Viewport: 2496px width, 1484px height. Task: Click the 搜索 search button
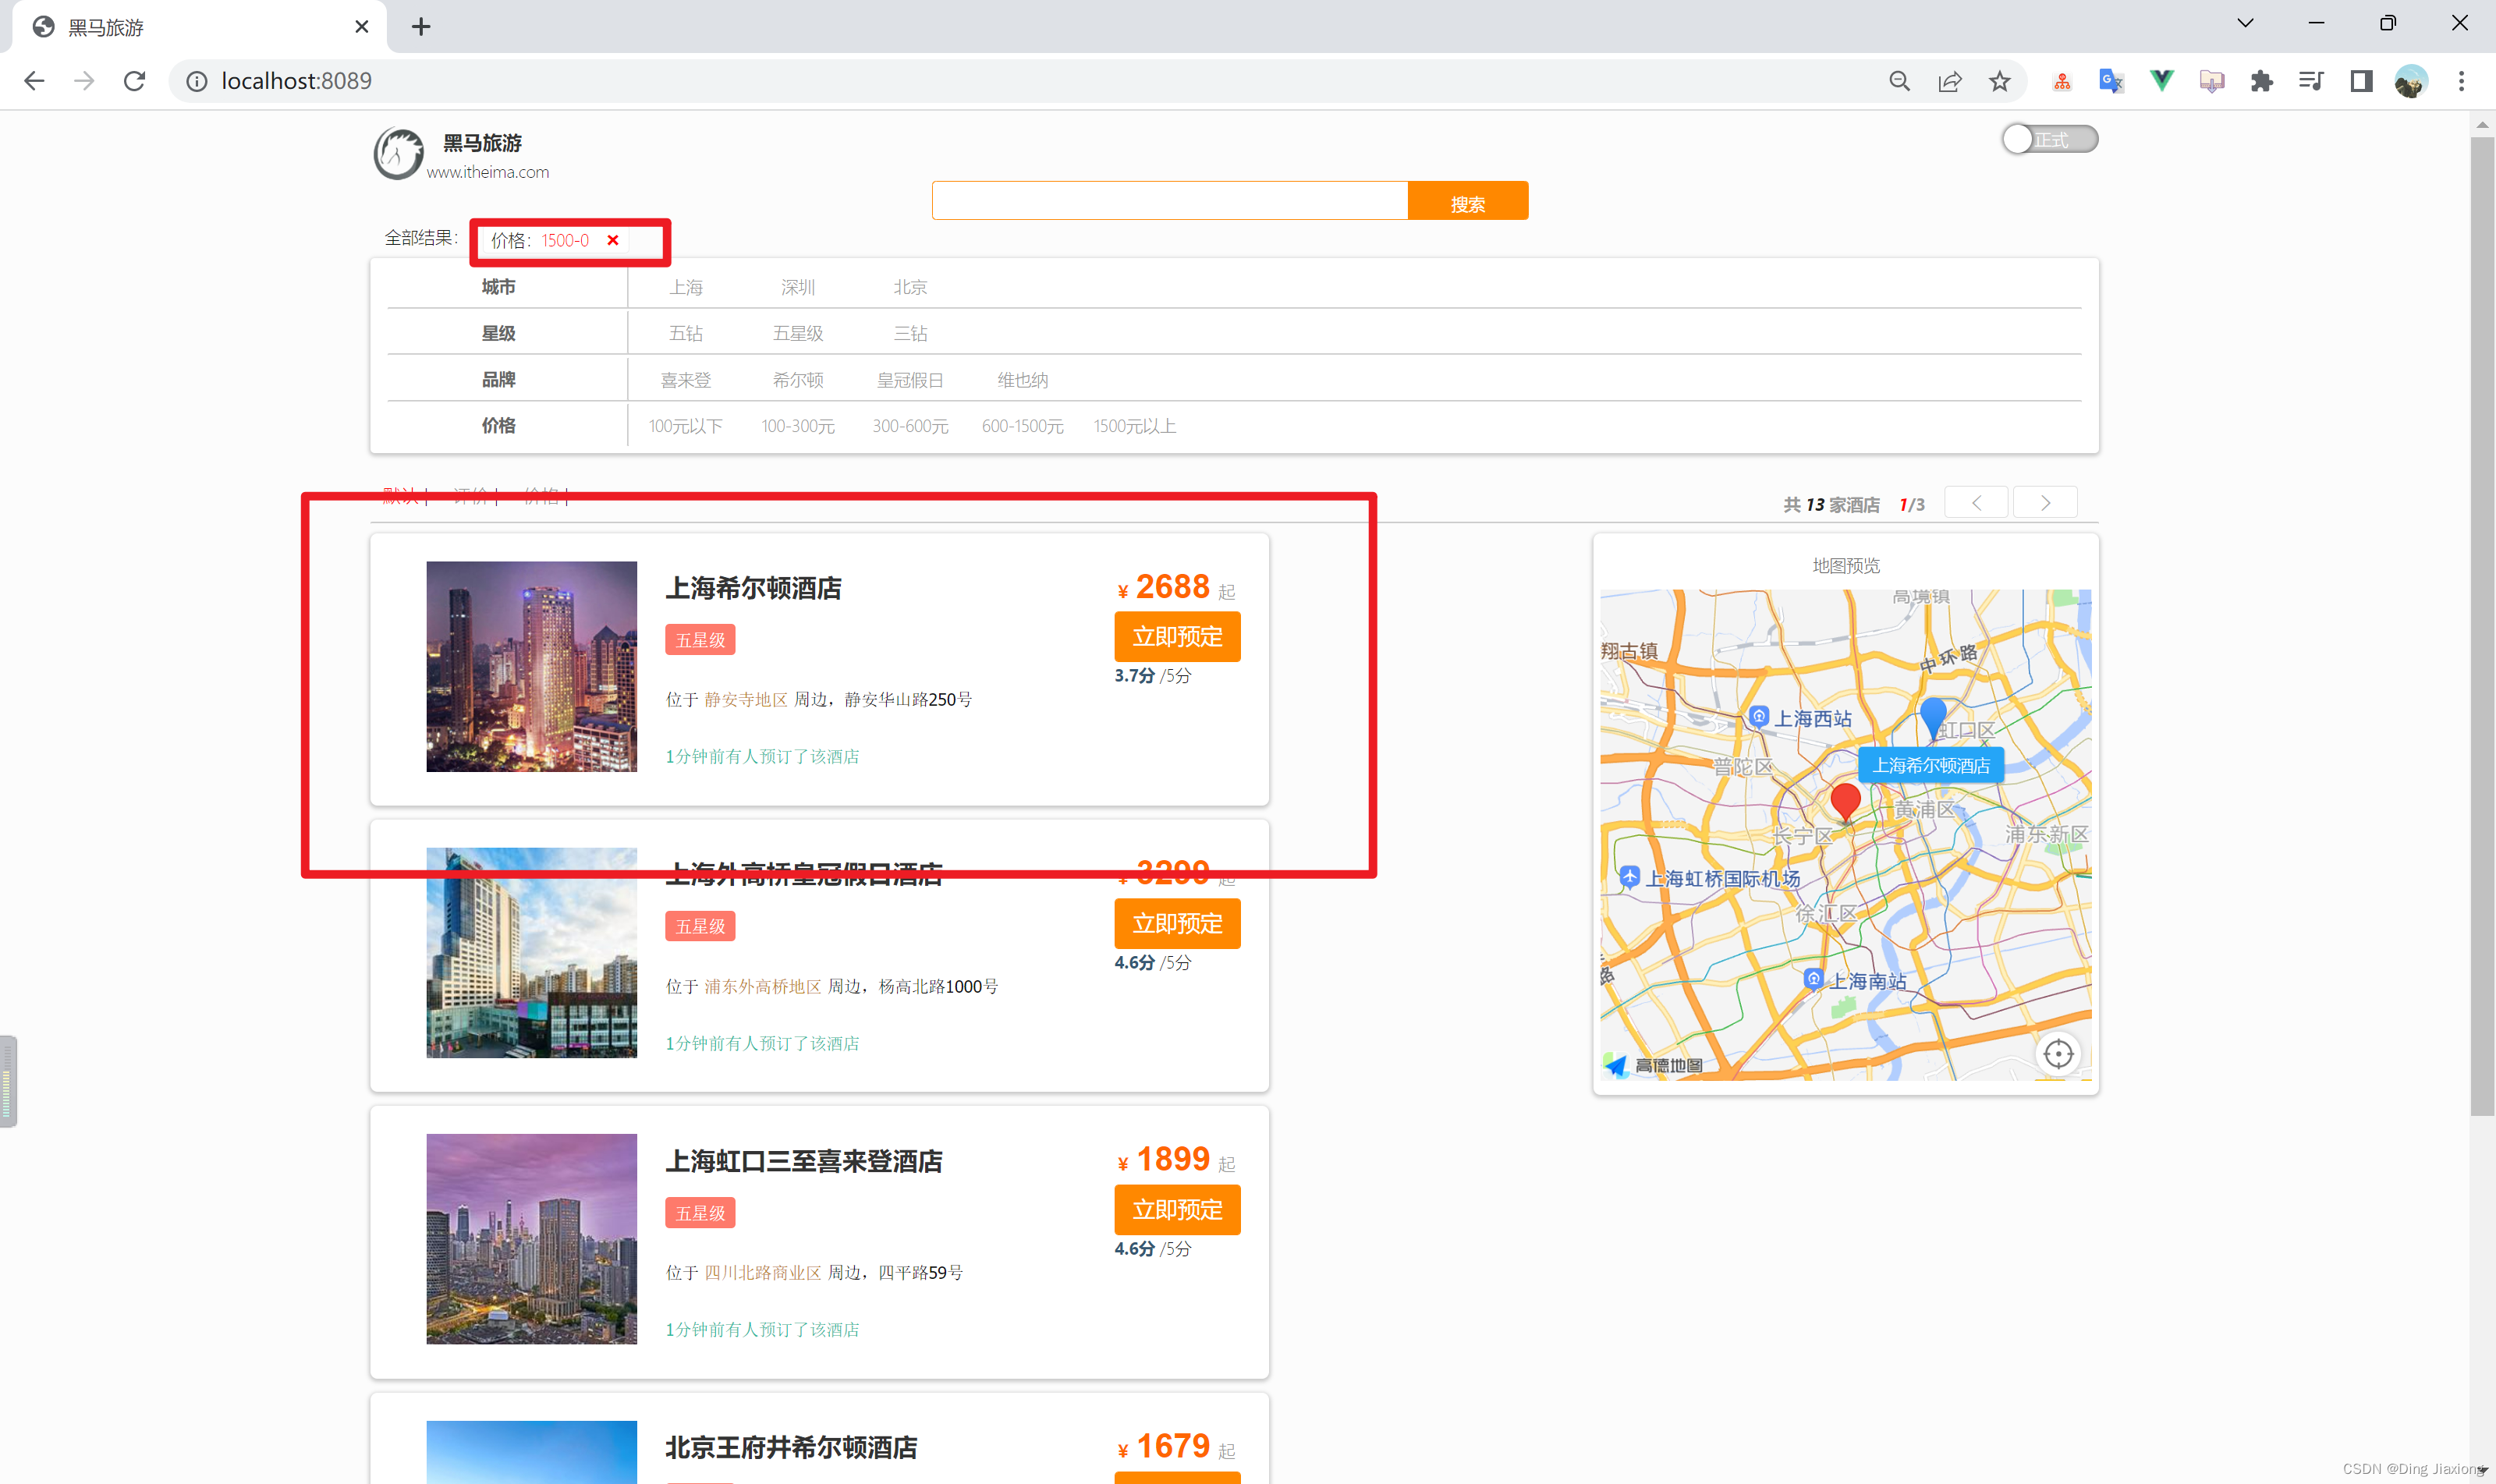1467,200
